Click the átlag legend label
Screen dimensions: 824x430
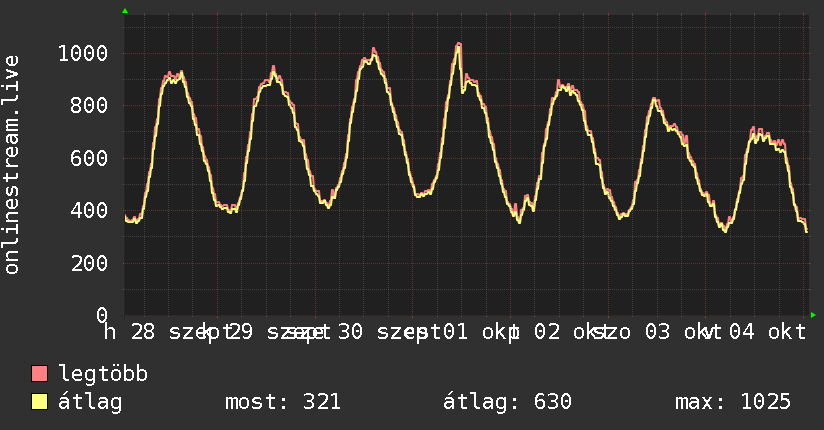(x=90, y=402)
